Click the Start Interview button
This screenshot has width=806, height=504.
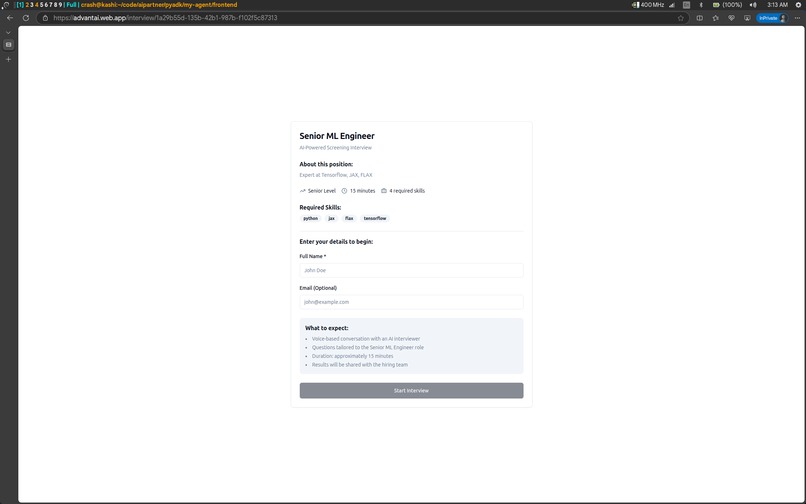point(411,390)
